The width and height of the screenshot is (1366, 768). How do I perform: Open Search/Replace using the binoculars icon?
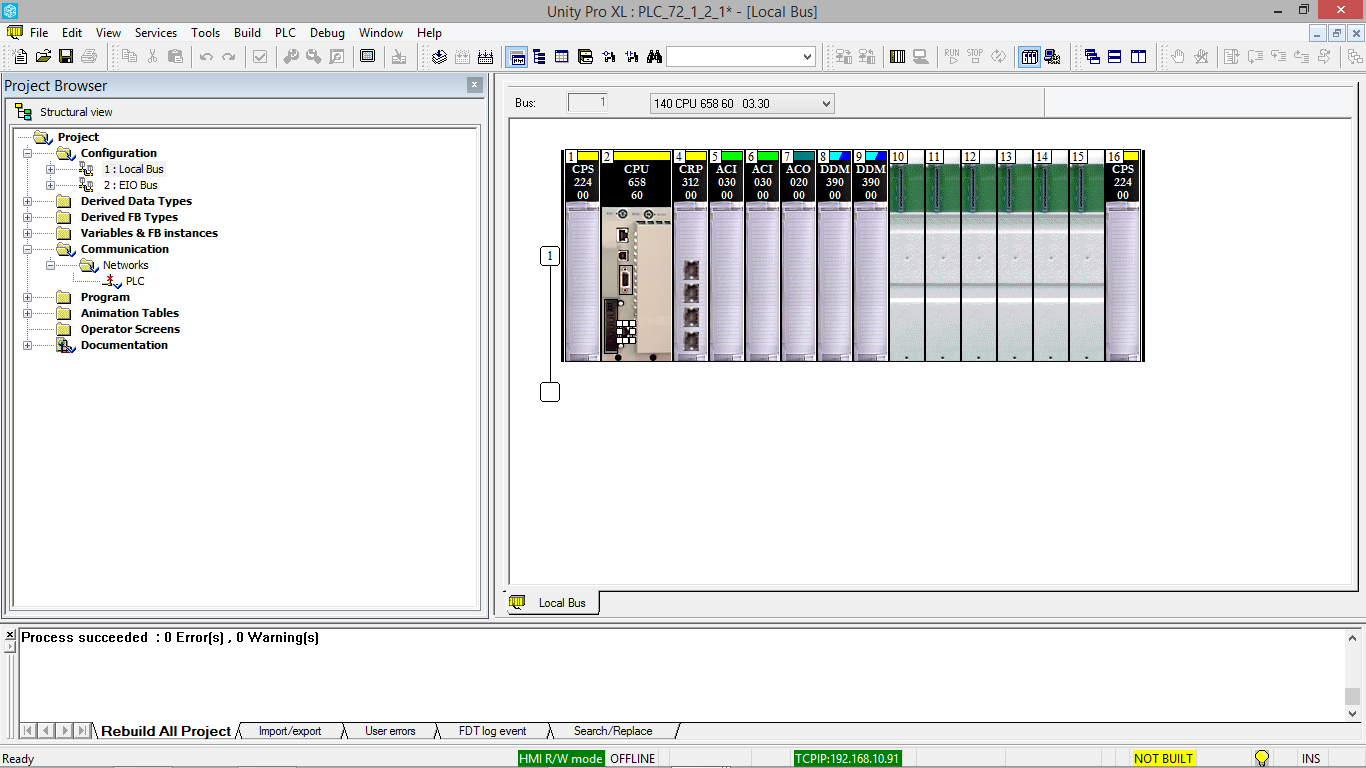tap(653, 57)
